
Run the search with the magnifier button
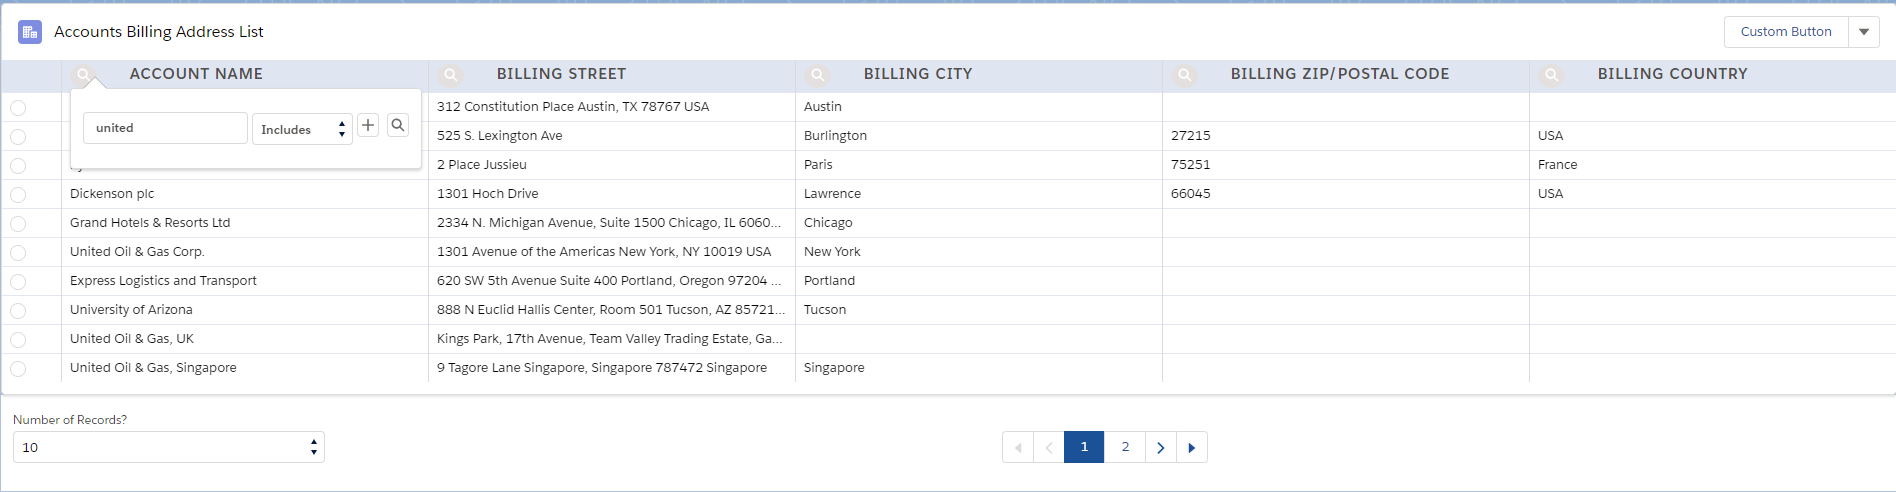coord(398,125)
